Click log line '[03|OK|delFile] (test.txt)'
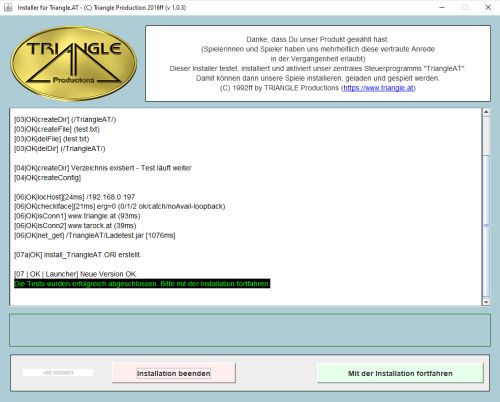The height and width of the screenshot is (402, 500). (52, 139)
